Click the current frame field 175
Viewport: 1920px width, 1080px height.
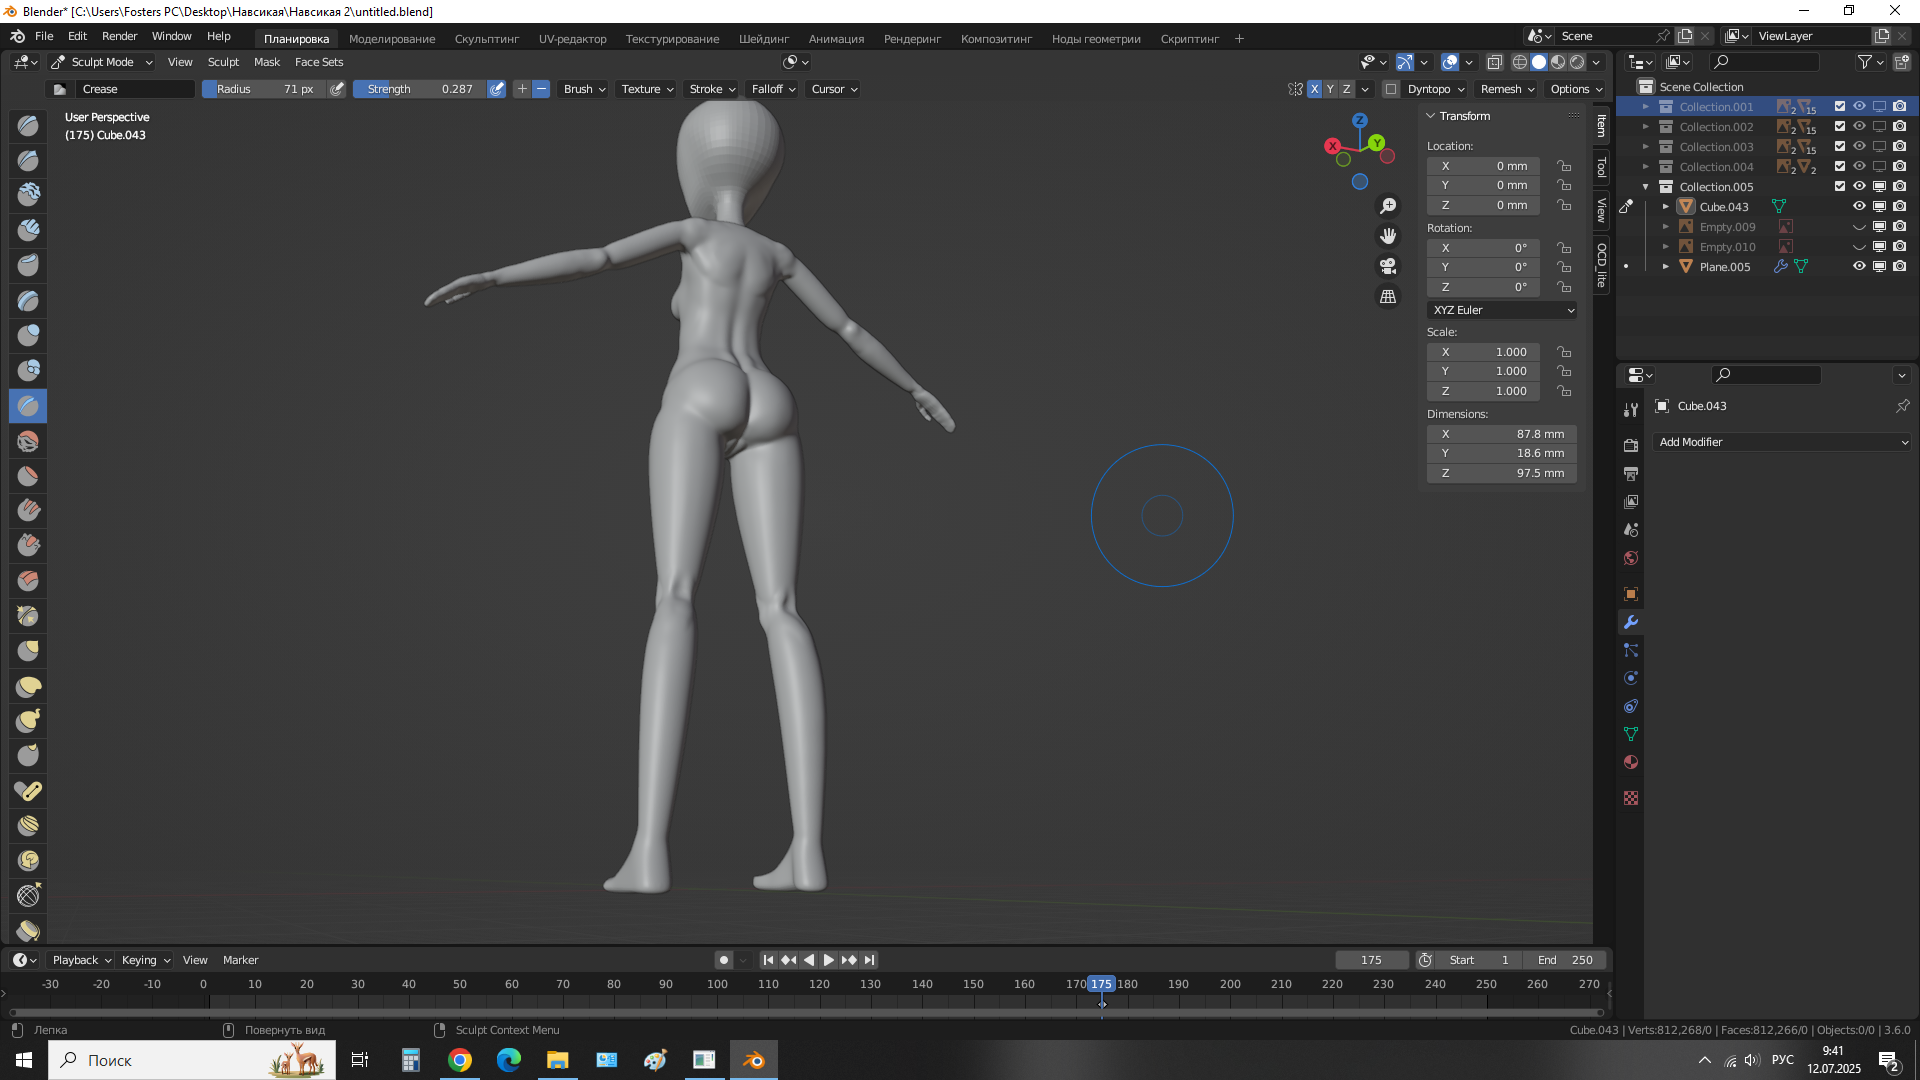[1371, 960]
